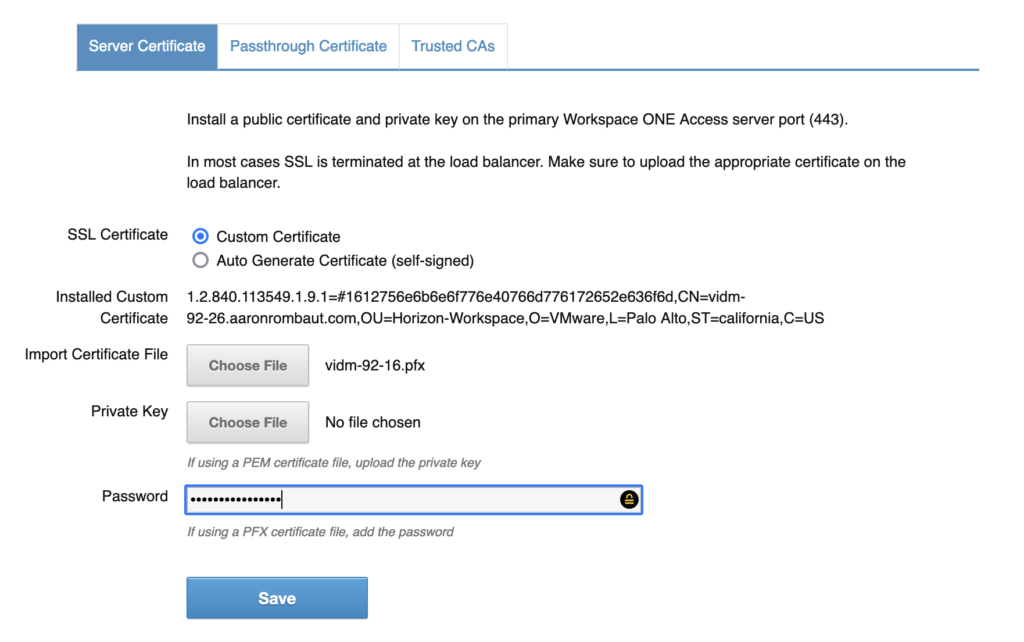Choose File for Import Certificate File
The image size is (1024, 642).
coord(248,366)
